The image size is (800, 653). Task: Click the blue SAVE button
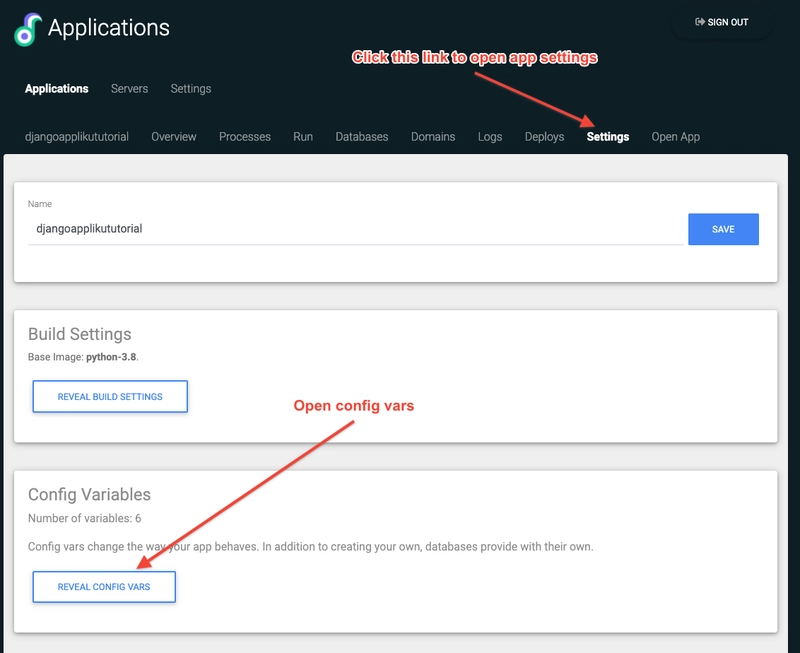(723, 229)
